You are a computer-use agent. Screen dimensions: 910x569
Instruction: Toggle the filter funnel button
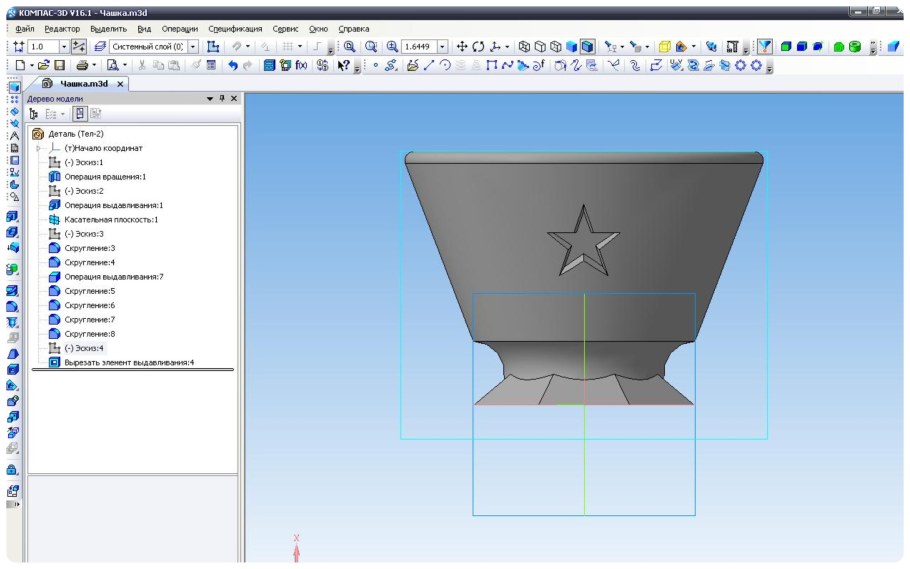(764, 47)
